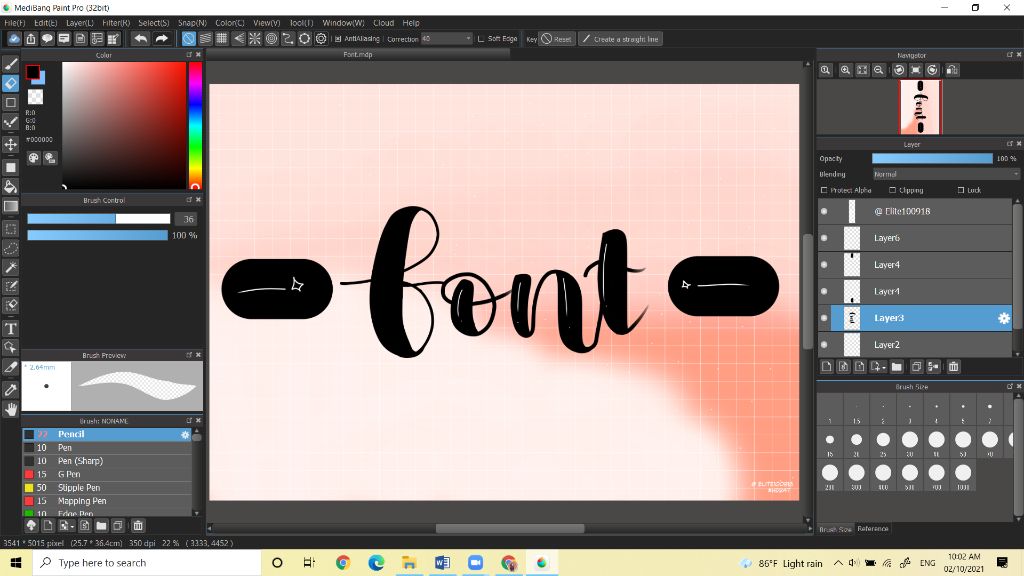The height and width of the screenshot is (576, 1024).
Task: Click the Navigator canvas thumbnail
Action: 920,107
